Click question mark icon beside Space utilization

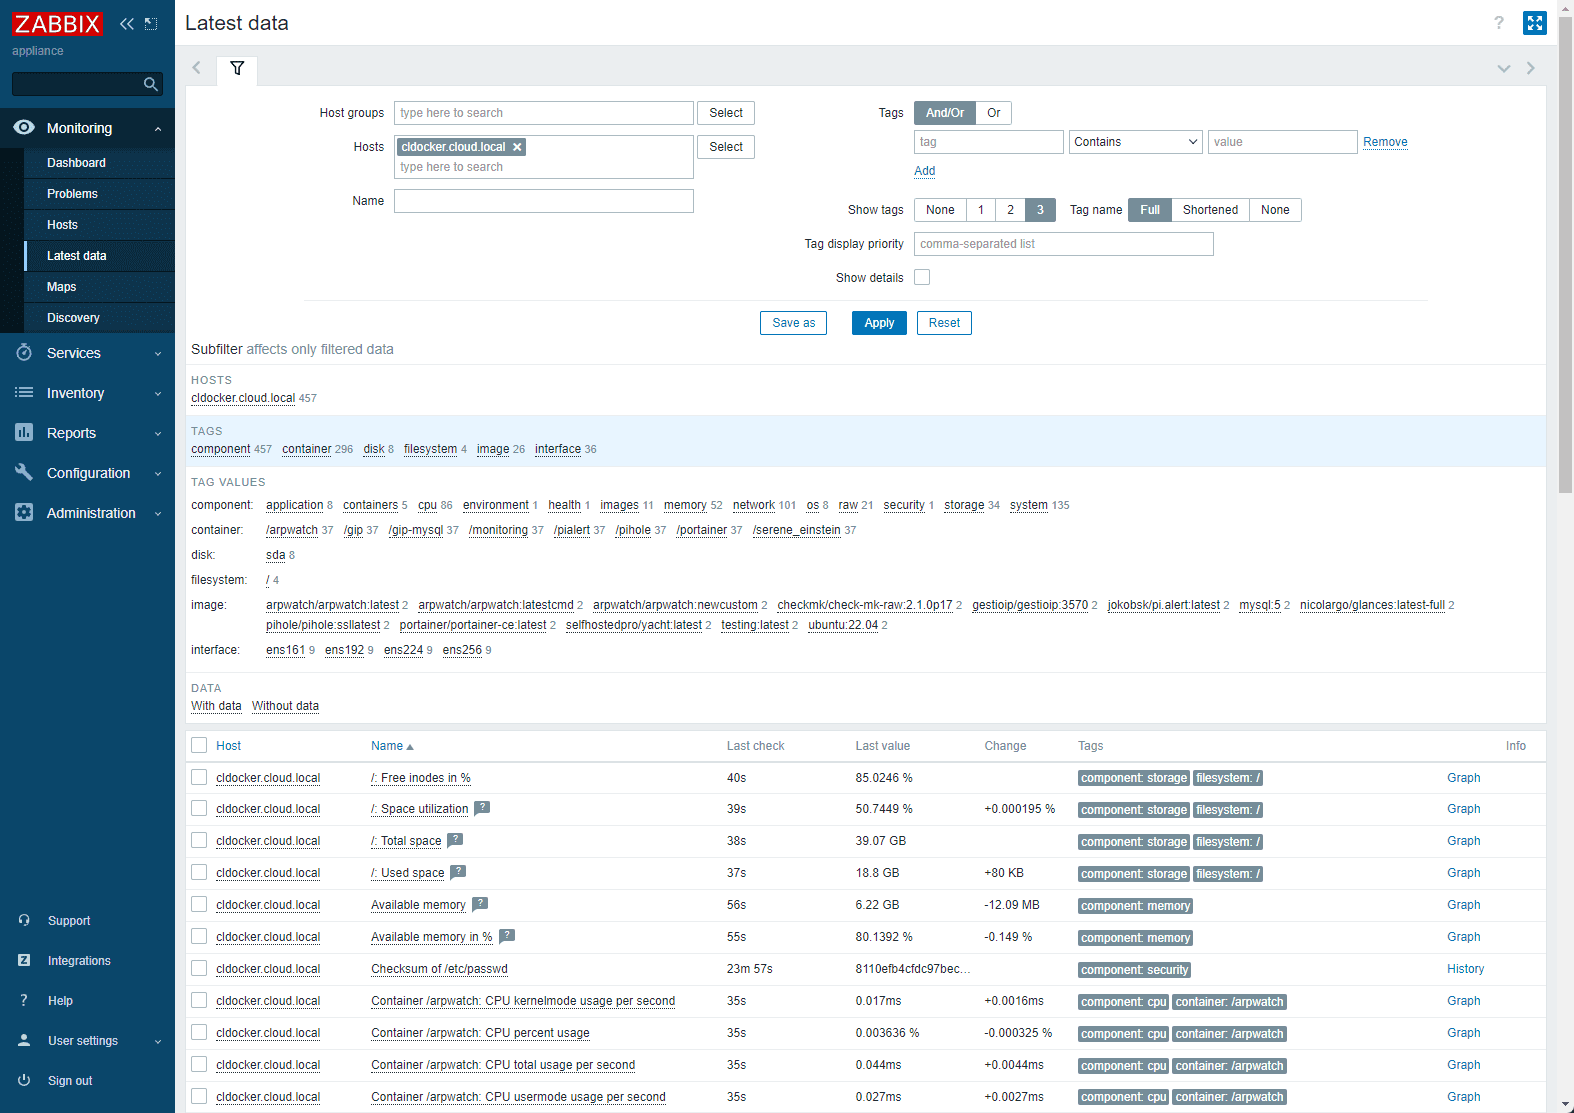coord(482,808)
